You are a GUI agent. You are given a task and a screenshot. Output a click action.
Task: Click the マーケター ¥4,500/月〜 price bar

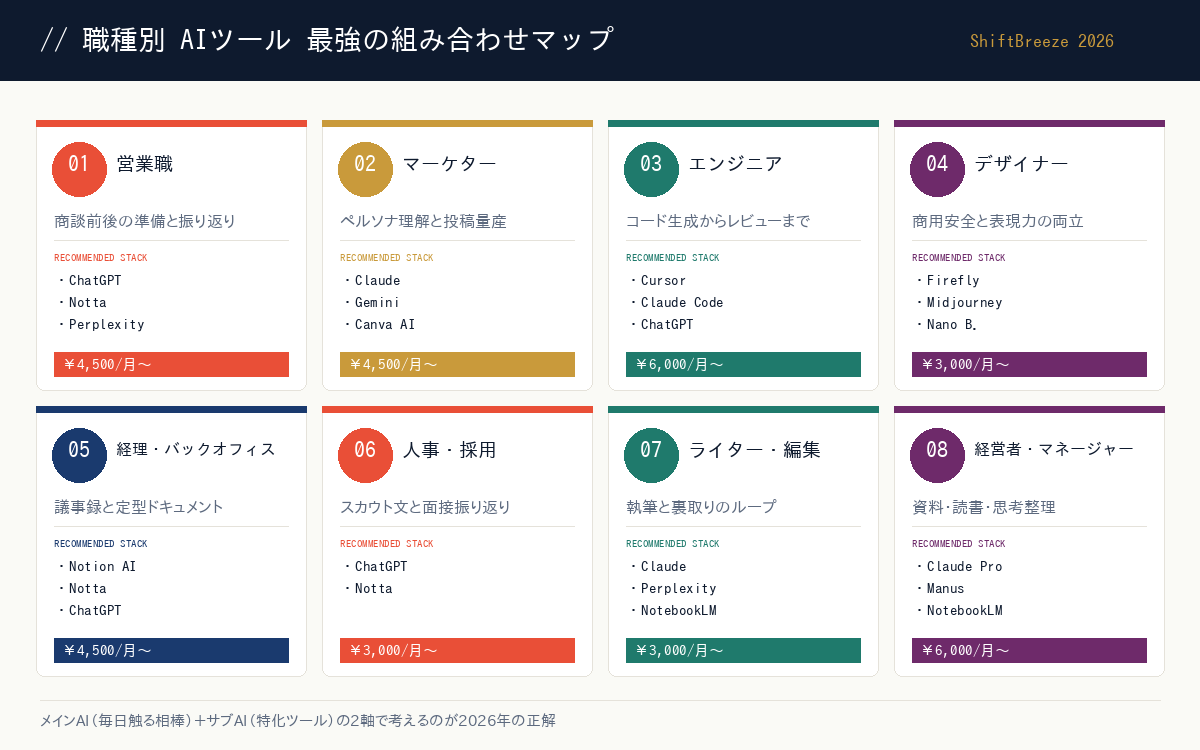click(457, 364)
